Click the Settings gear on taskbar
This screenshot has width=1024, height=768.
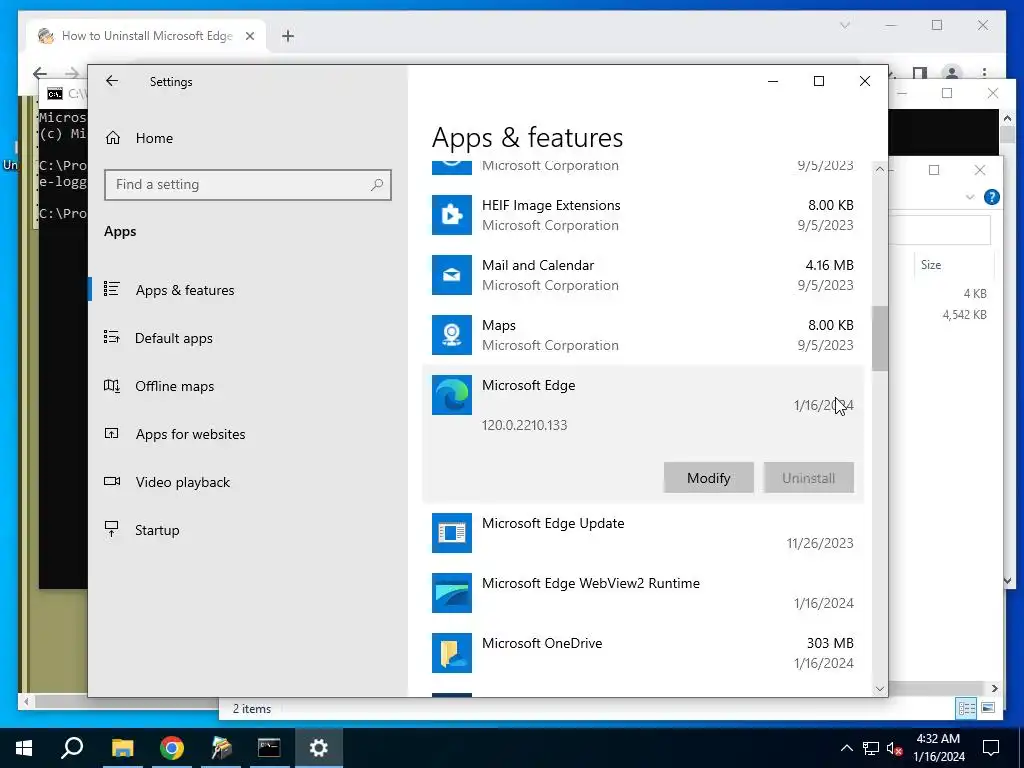[x=319, y=748]
